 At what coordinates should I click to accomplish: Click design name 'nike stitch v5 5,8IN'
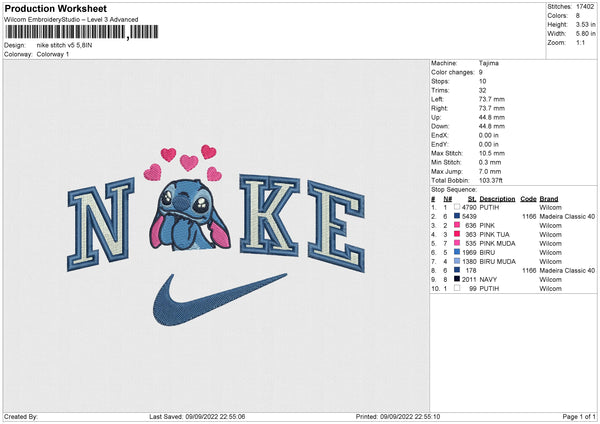click(64, 45)
